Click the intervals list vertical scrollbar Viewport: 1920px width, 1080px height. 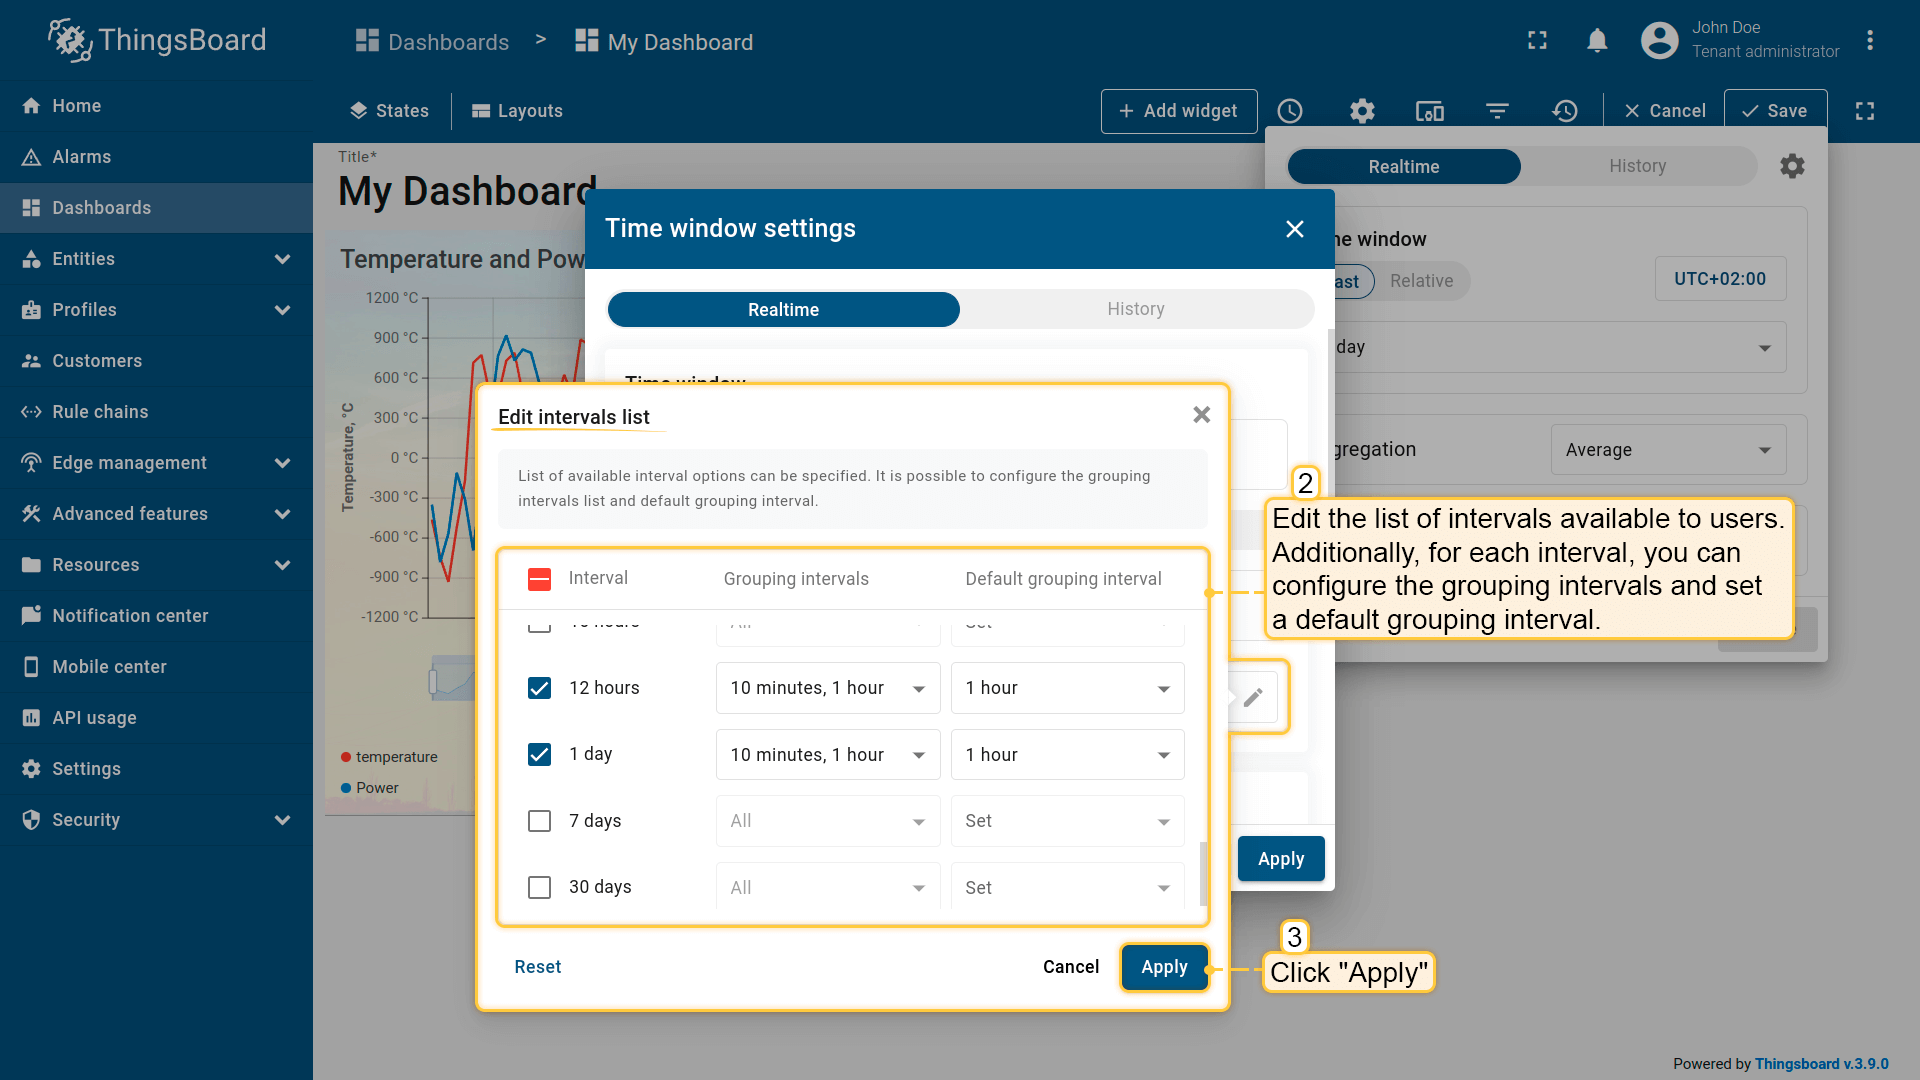tap(1203, 872)
